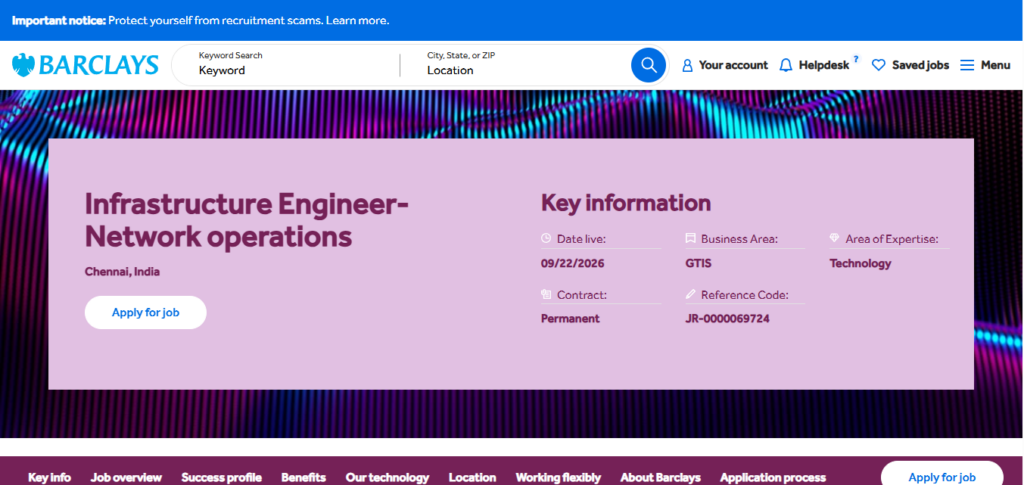The height and width of the screenshot is (485, 1024).
Task: Click Apply for job under Chennai, India
Action: 146,313
